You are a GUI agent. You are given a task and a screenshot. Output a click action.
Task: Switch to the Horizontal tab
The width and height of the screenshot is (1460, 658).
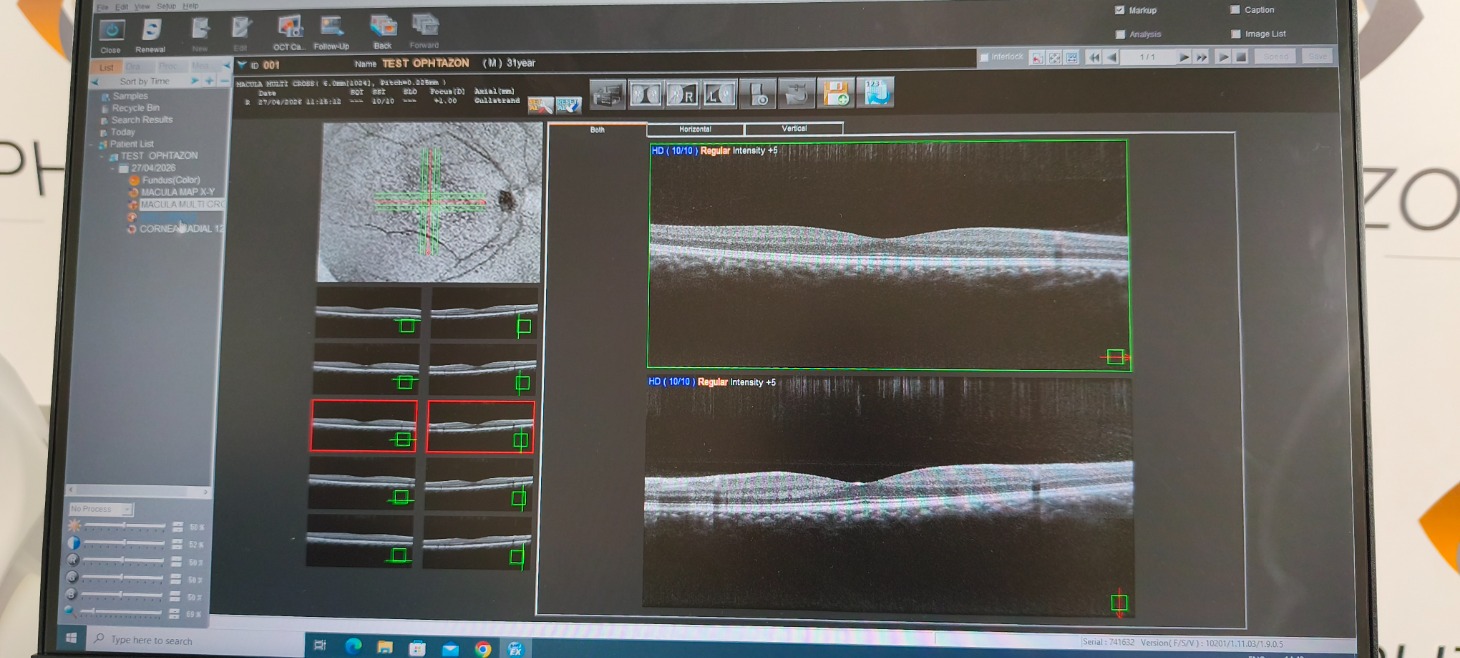click(x=695, y=129)
